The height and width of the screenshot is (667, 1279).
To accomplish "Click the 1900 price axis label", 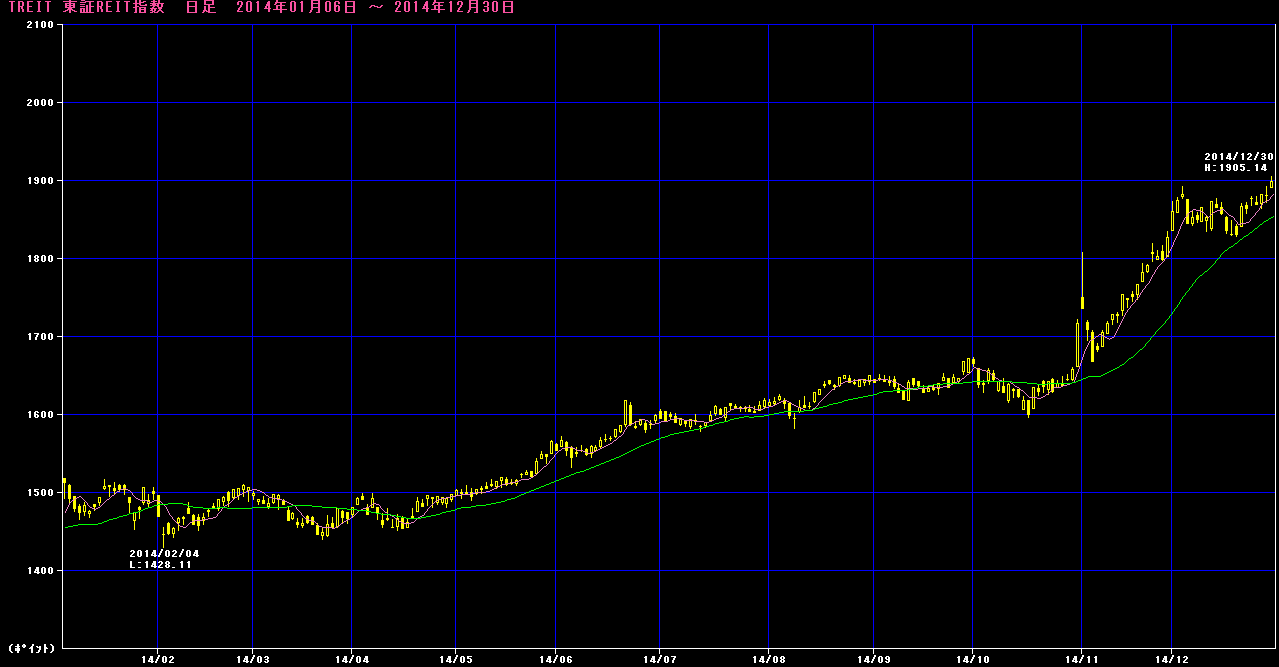I will [39, 181].
